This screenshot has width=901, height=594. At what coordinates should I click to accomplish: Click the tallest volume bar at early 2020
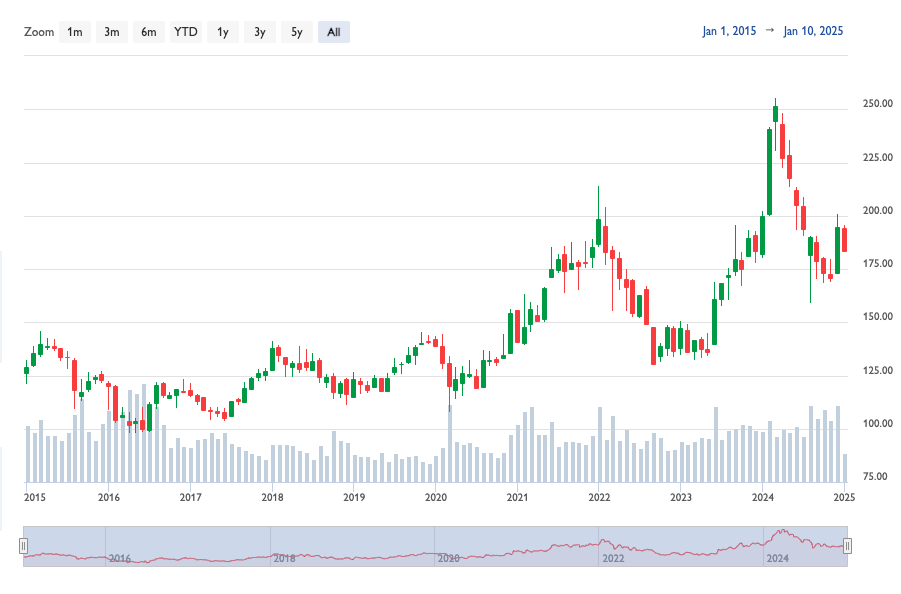click(x=450, y=443)
